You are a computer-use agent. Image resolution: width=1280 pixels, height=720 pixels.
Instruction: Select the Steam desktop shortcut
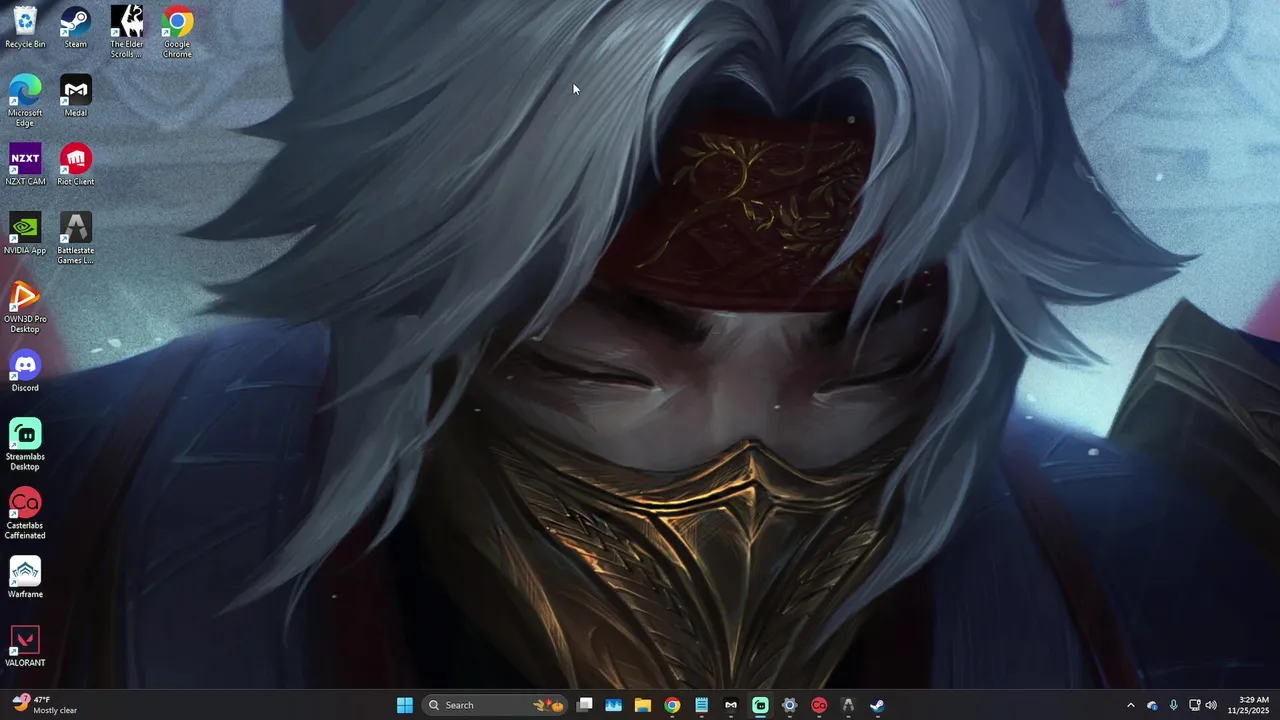coord(76,28)
